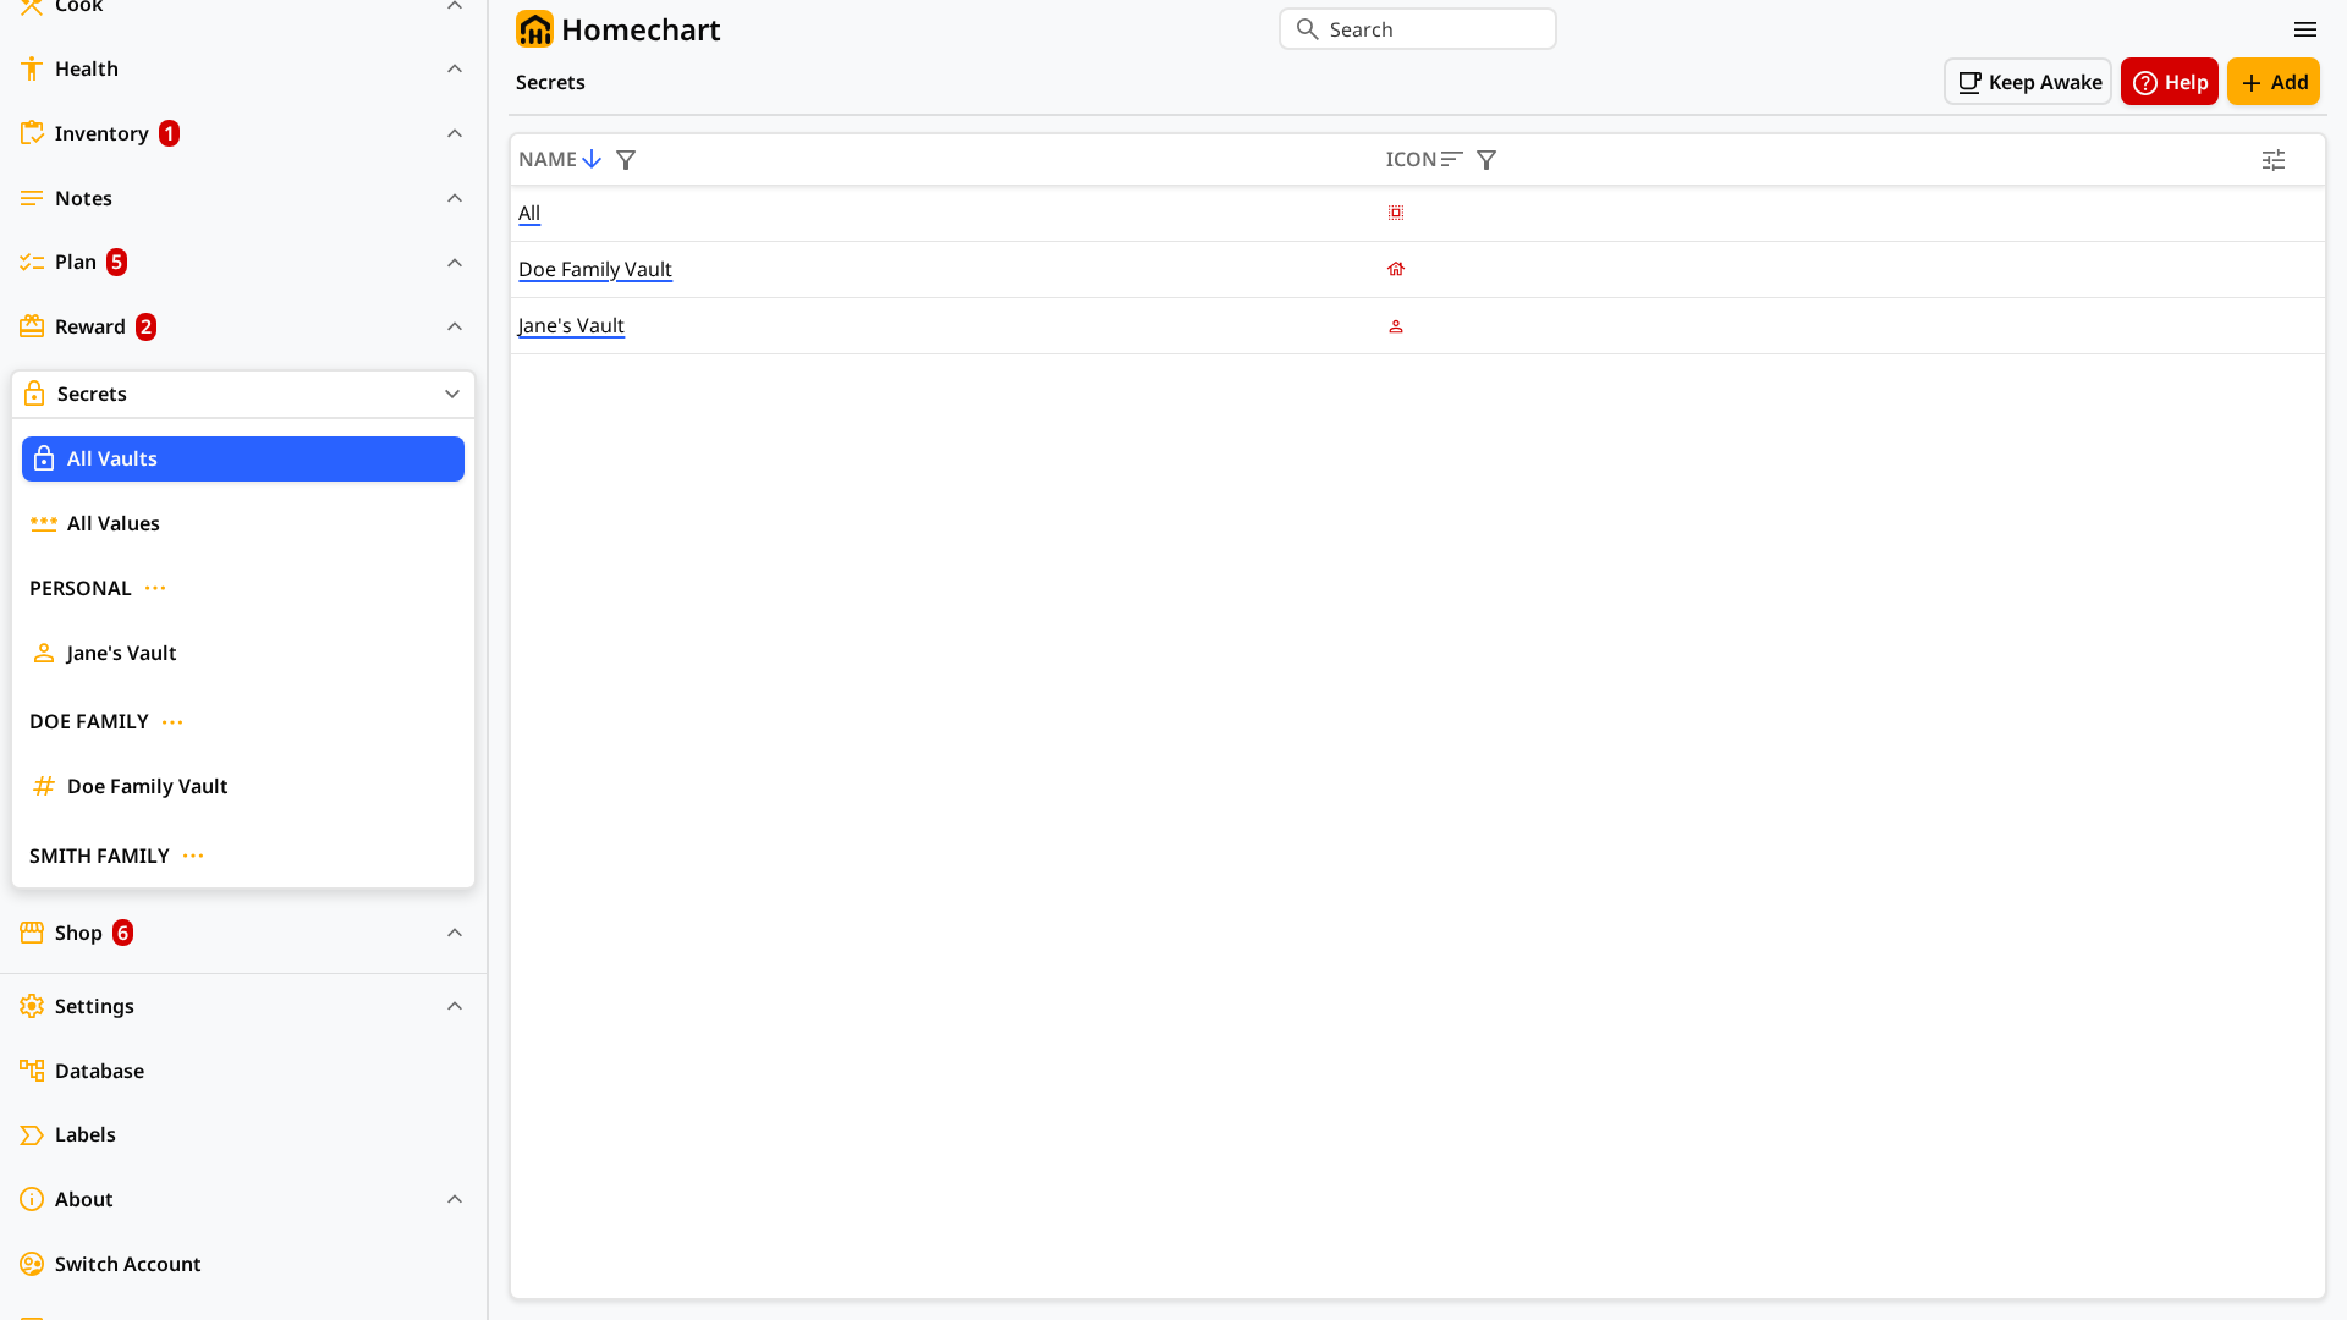Toggle ICON column sort order
The width and height of the screenshot is (2347, 1320).
[1452, 159]
